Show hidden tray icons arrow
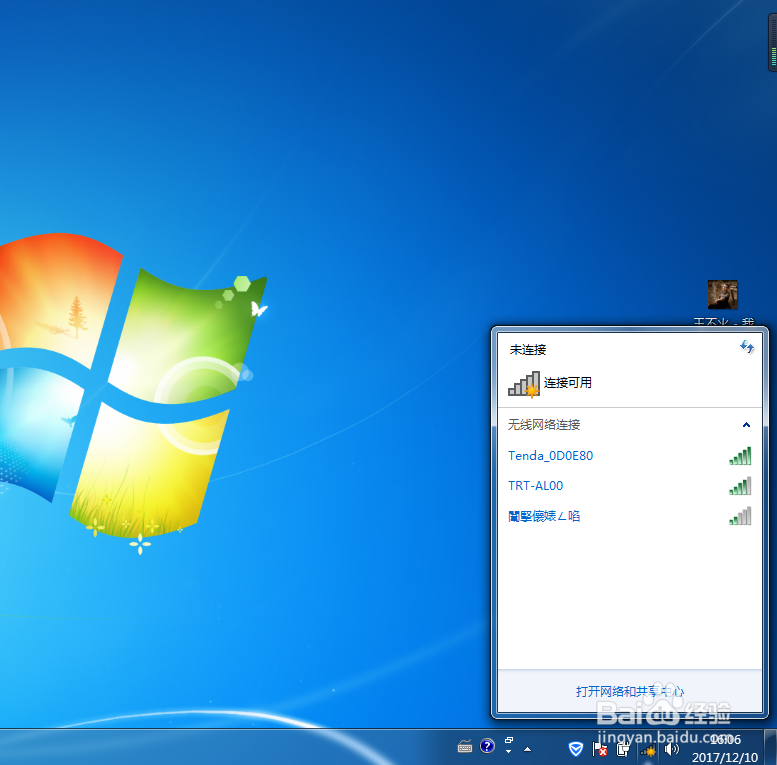This screenshot has width=777, height=765. pos(527,749)
